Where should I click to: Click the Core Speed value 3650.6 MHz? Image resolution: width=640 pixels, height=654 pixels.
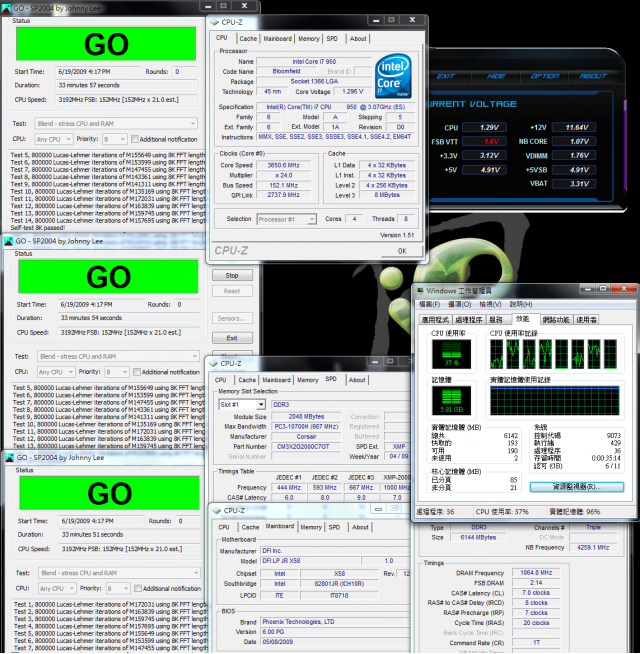284,165
